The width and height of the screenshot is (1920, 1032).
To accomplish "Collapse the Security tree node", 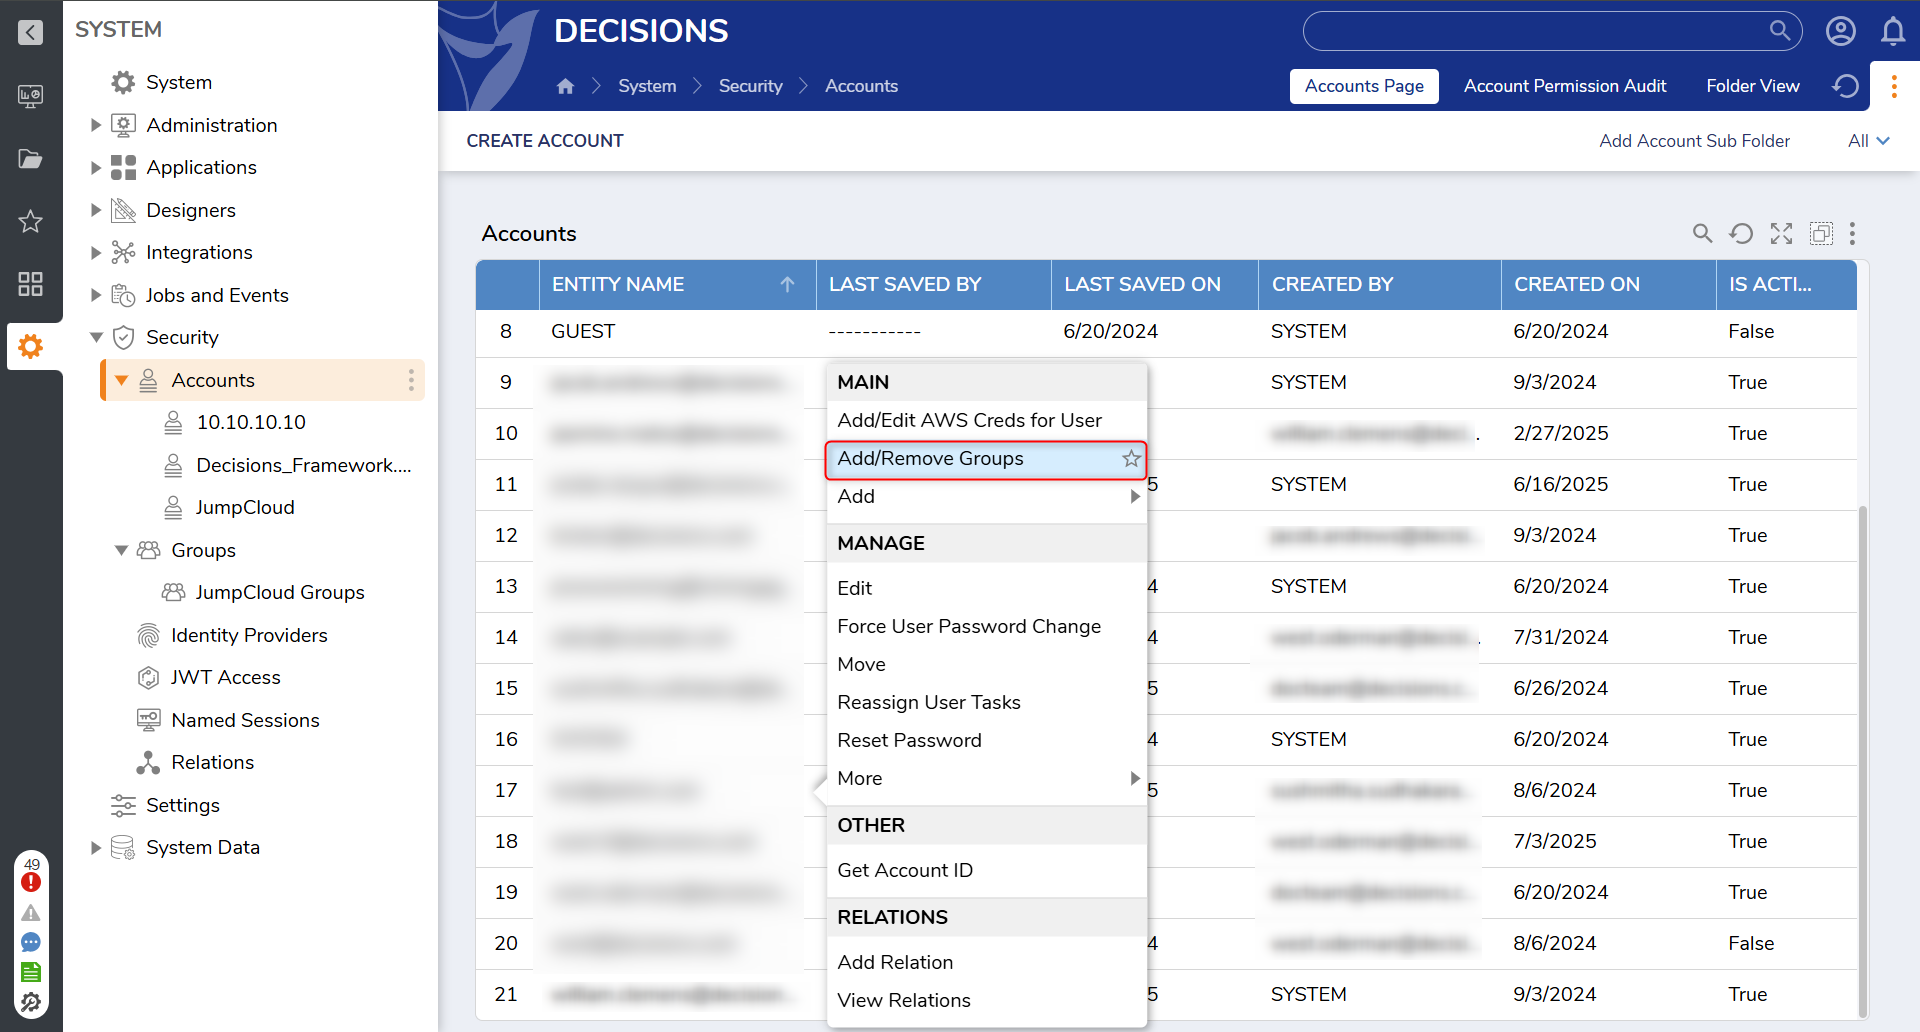I will point(96,338).
